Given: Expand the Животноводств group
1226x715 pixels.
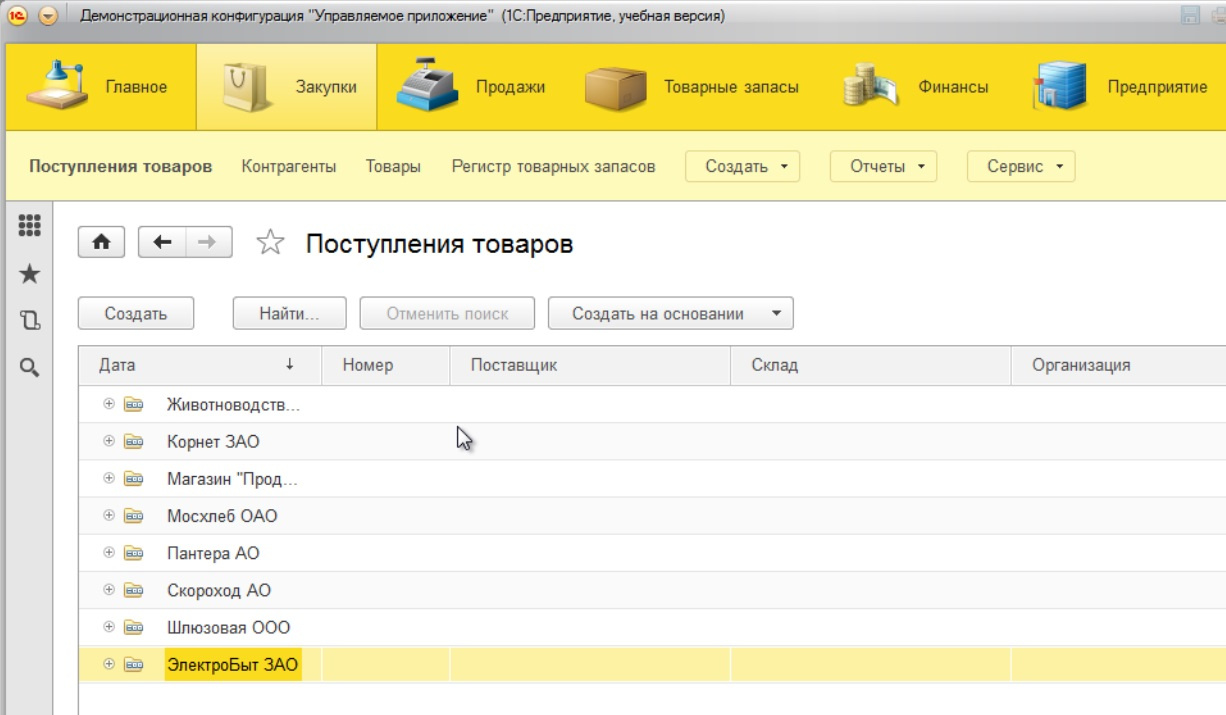Looking at the screenshot, I should click(x=109, y=404).
